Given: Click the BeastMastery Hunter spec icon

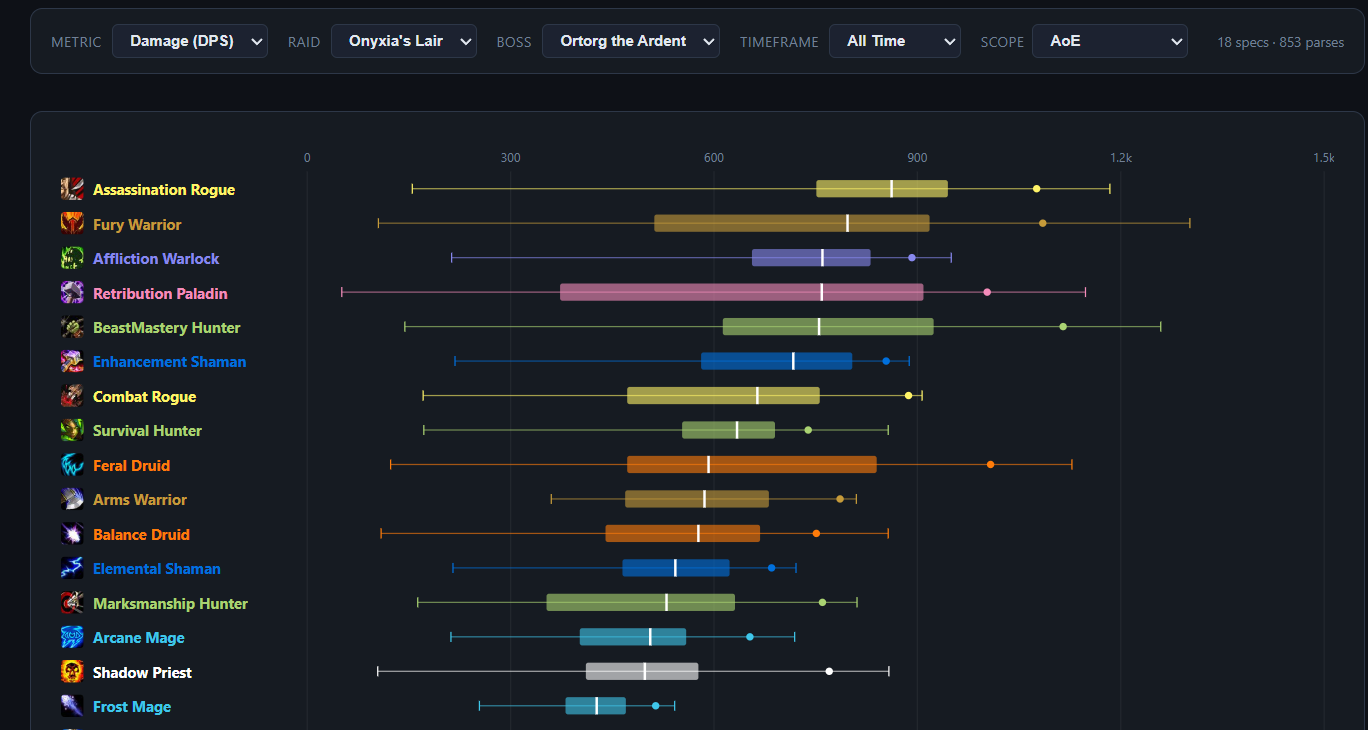Looking at the screenshot, I should pyautogui.click(x=72, y=327).
